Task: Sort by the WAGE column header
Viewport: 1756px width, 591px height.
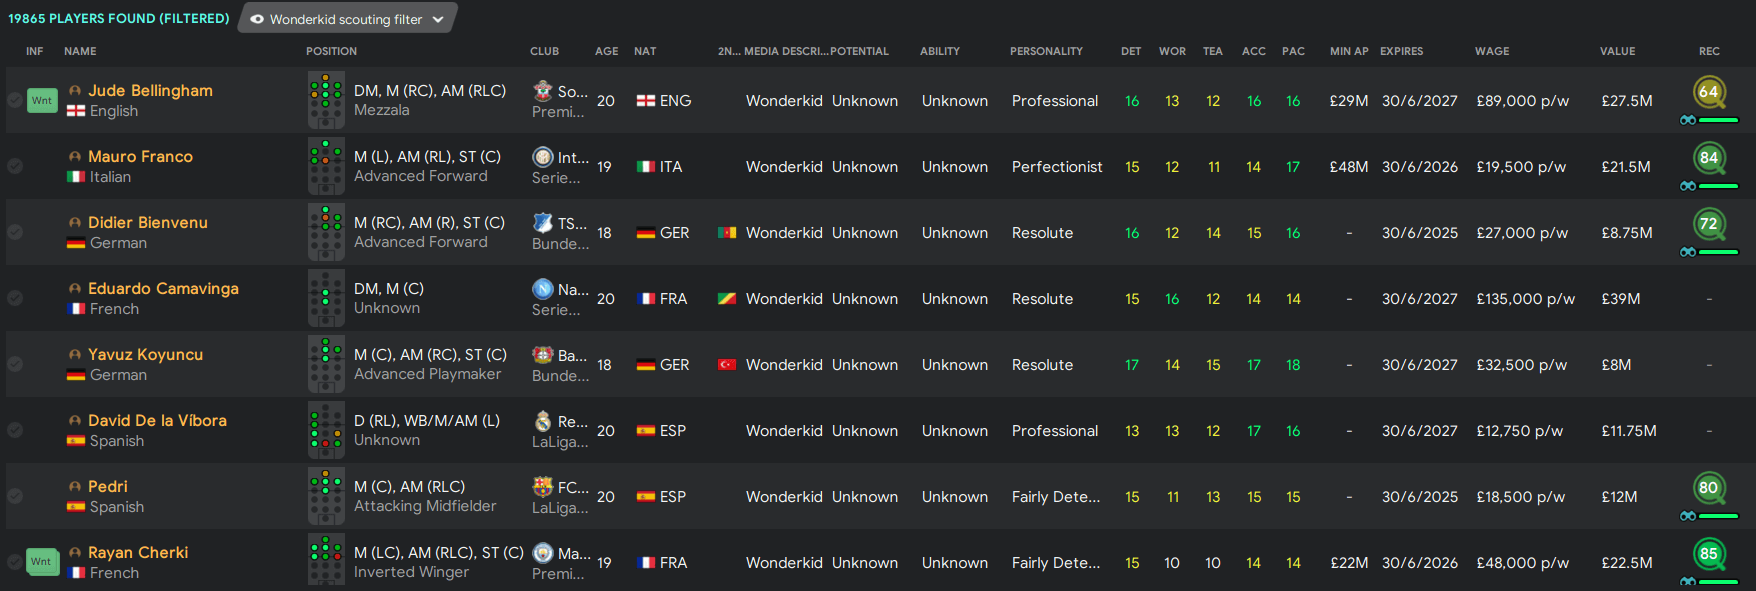Action: coord(1491,51)
